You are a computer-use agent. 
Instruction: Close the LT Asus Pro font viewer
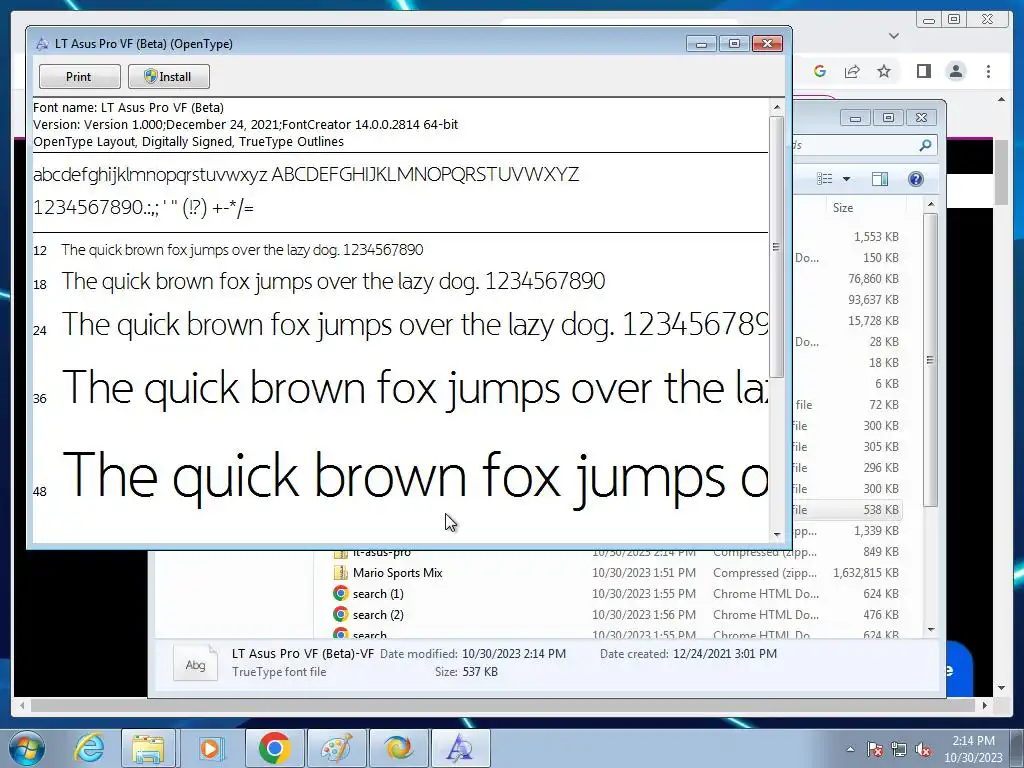(x=767, y=44)
